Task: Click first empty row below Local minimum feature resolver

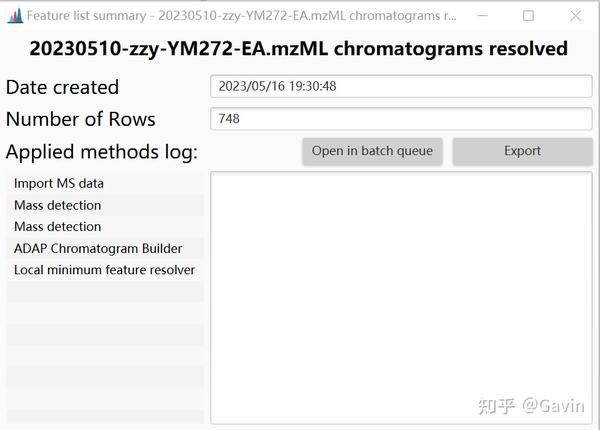Action: click(104, 292)
